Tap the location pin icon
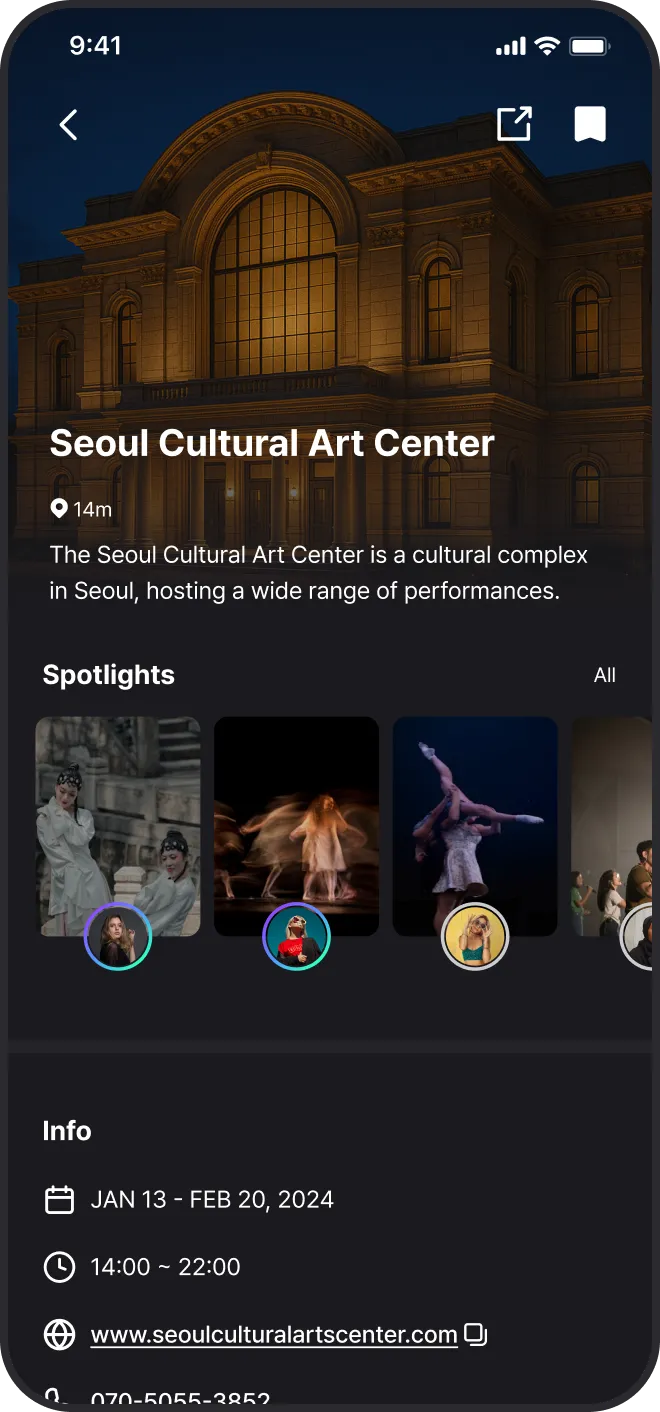 (59, 509)
